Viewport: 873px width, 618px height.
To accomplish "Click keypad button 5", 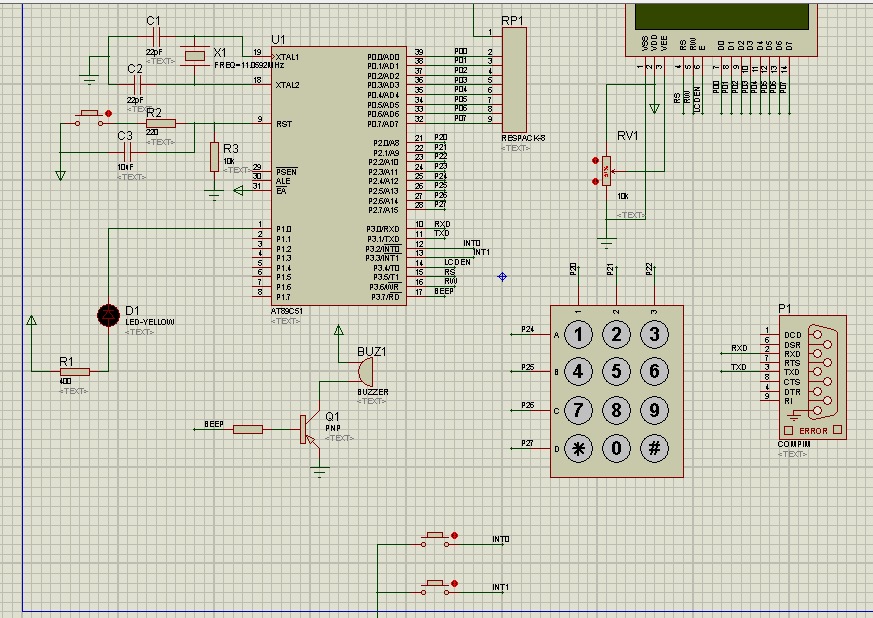I will [616, 372].
